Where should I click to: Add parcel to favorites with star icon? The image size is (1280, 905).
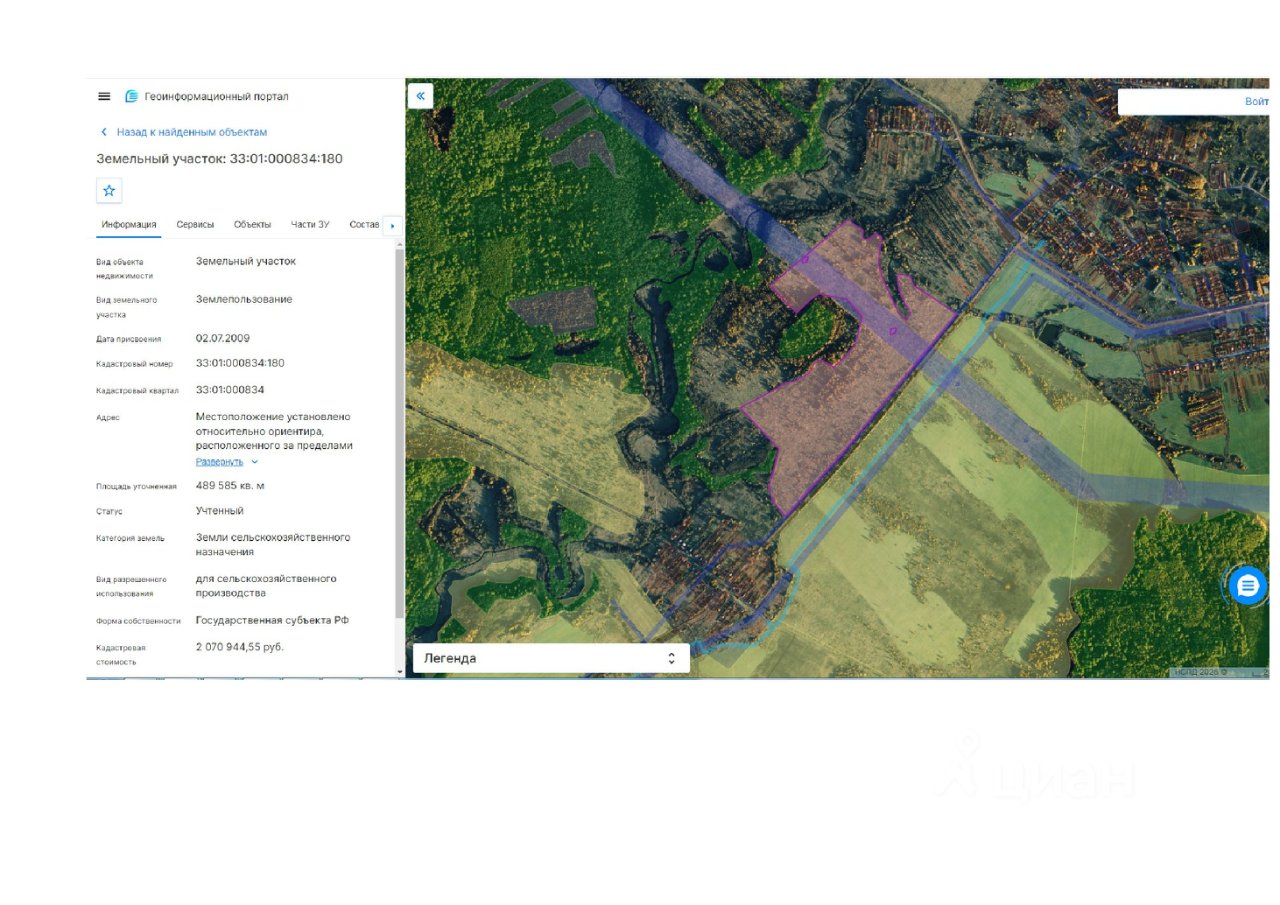click(x=109, y=190)
